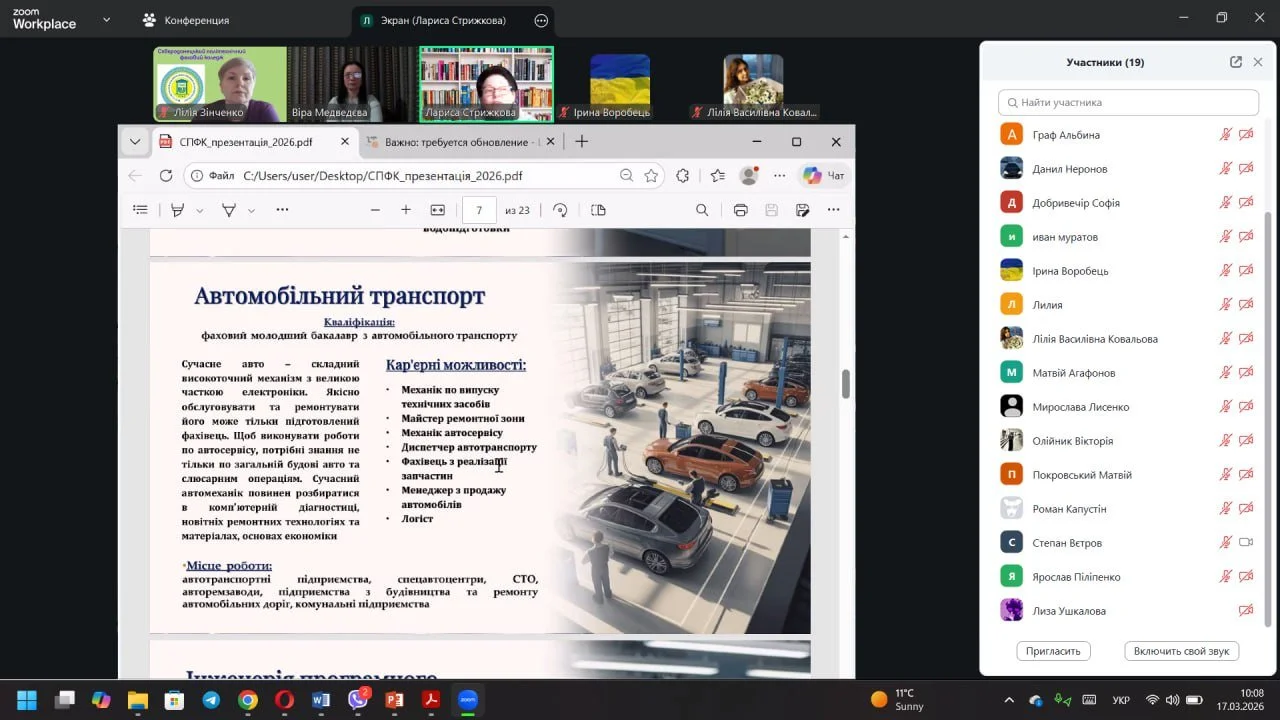Viewport: 1280px width, 720px height.
Task: Toggle camera for Степан Ветров
Action: 1246,543
